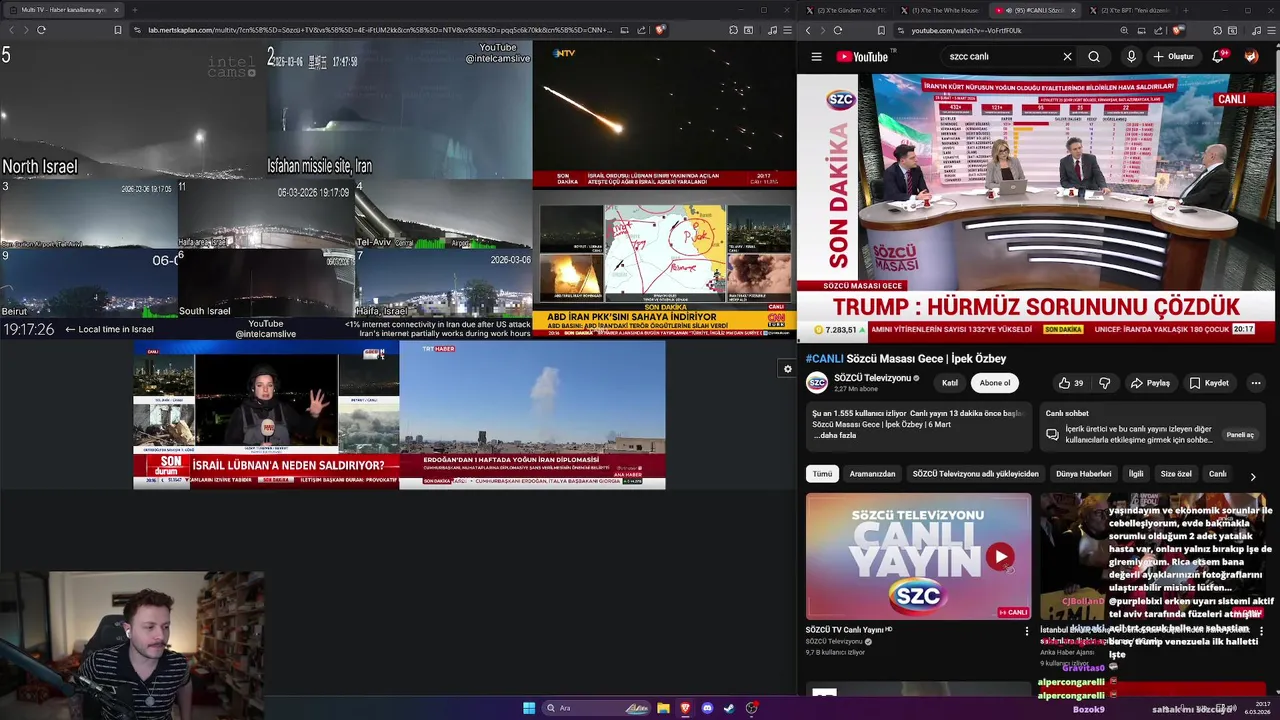Open Brave Shields in Multi TV window

[x=660, y=30]
